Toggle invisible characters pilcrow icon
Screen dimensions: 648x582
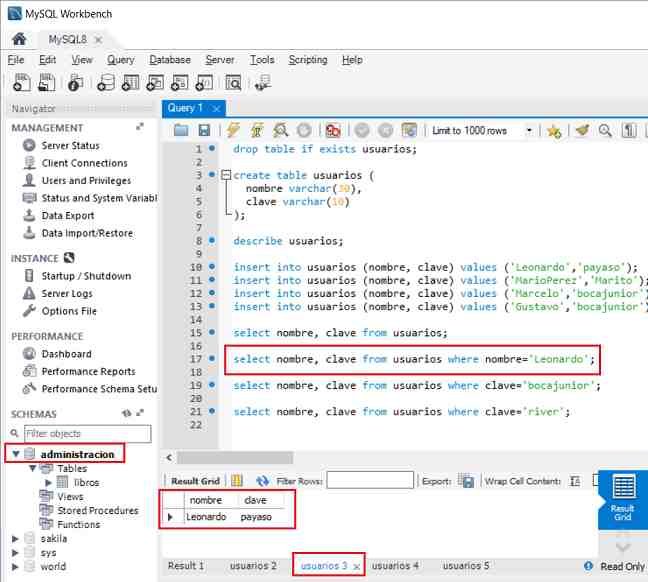point(629,131)
